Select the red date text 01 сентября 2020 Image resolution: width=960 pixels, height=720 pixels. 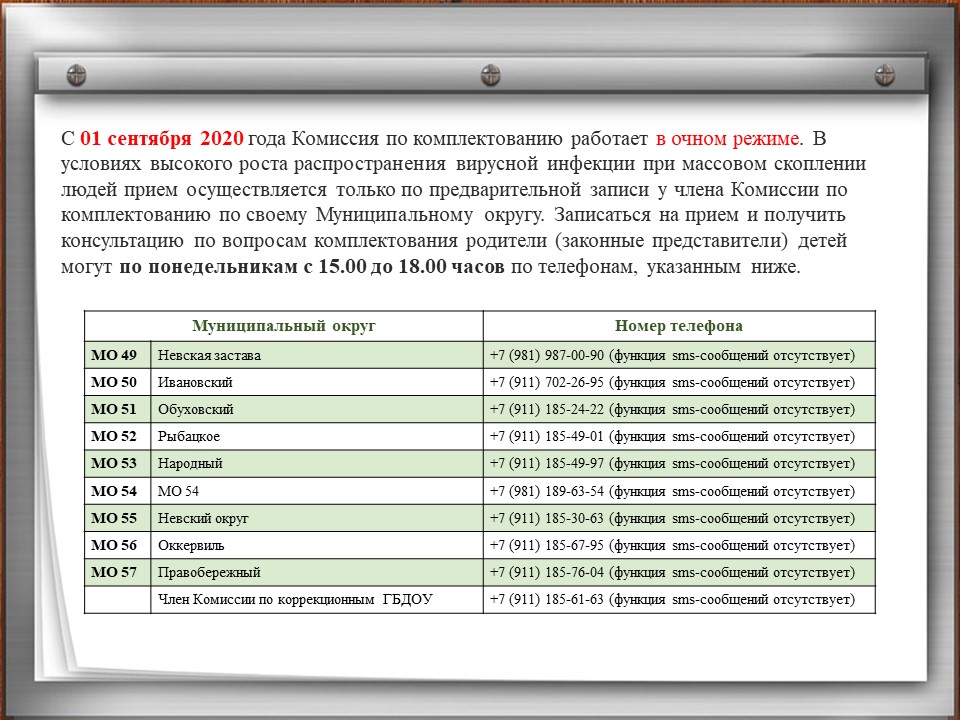coord(162,138)
